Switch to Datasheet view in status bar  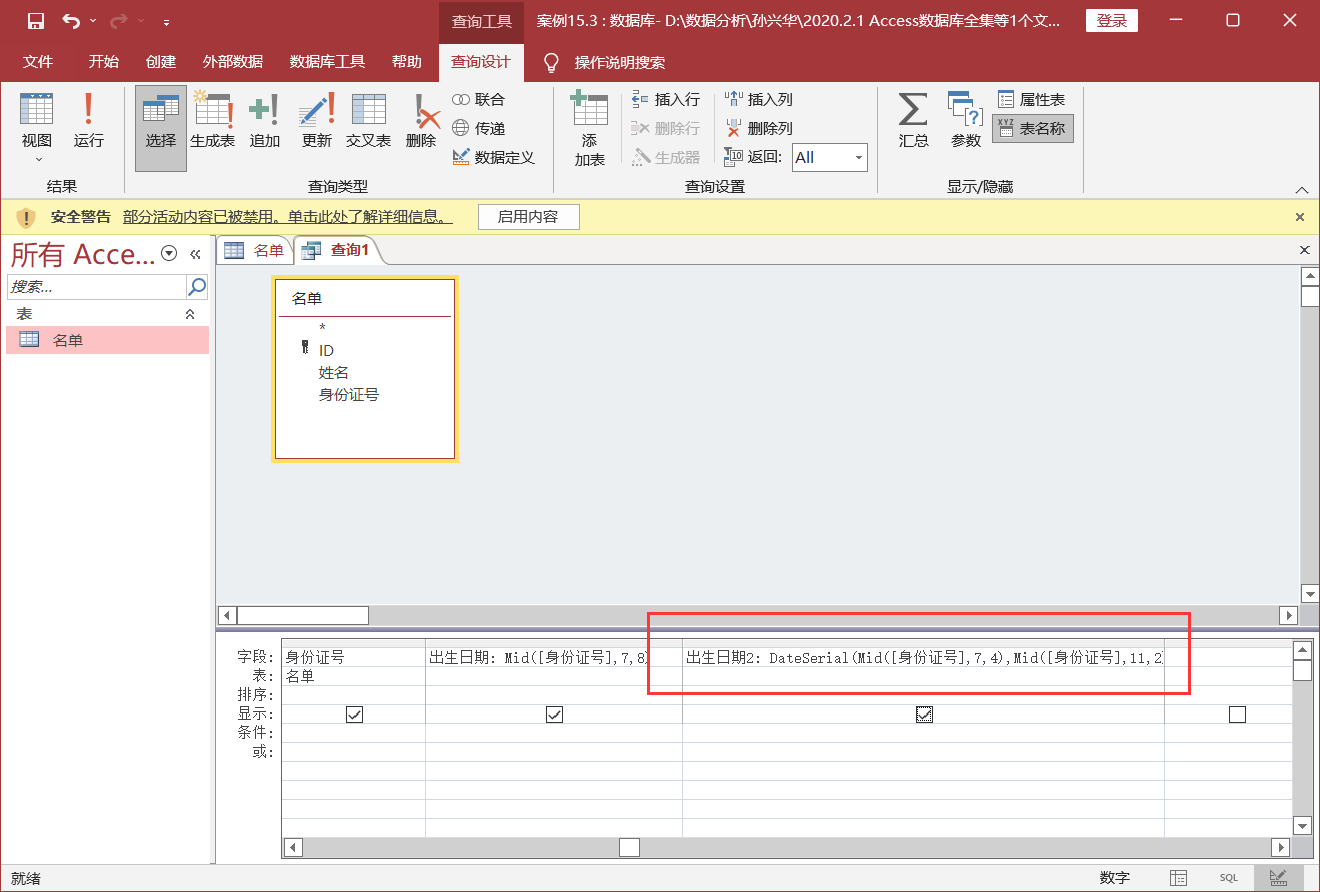pos(1179,878)
